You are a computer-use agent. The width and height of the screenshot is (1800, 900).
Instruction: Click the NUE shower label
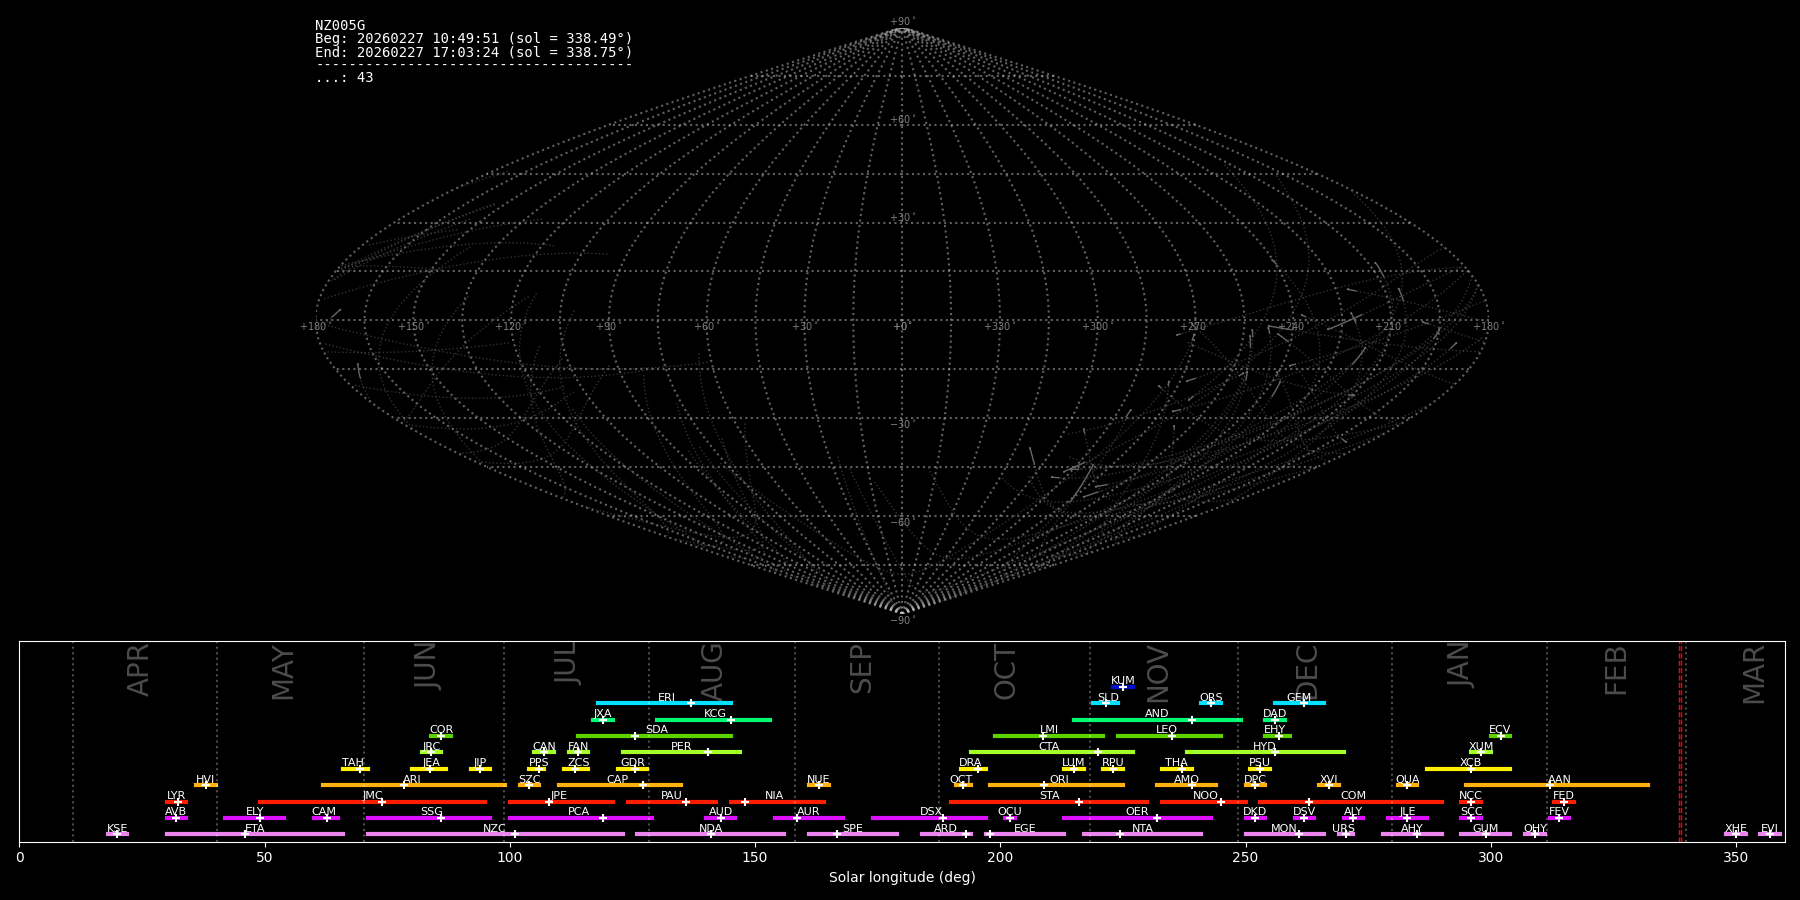818,780
